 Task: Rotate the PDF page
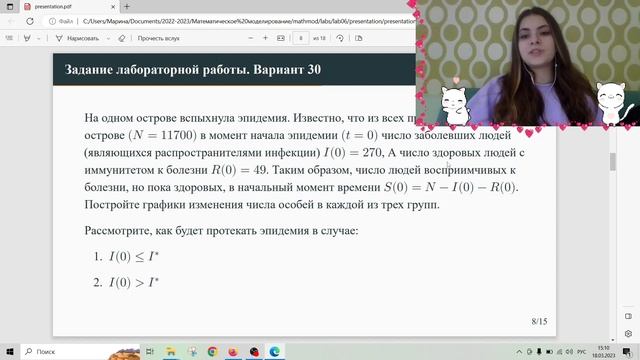click(340, 38)
